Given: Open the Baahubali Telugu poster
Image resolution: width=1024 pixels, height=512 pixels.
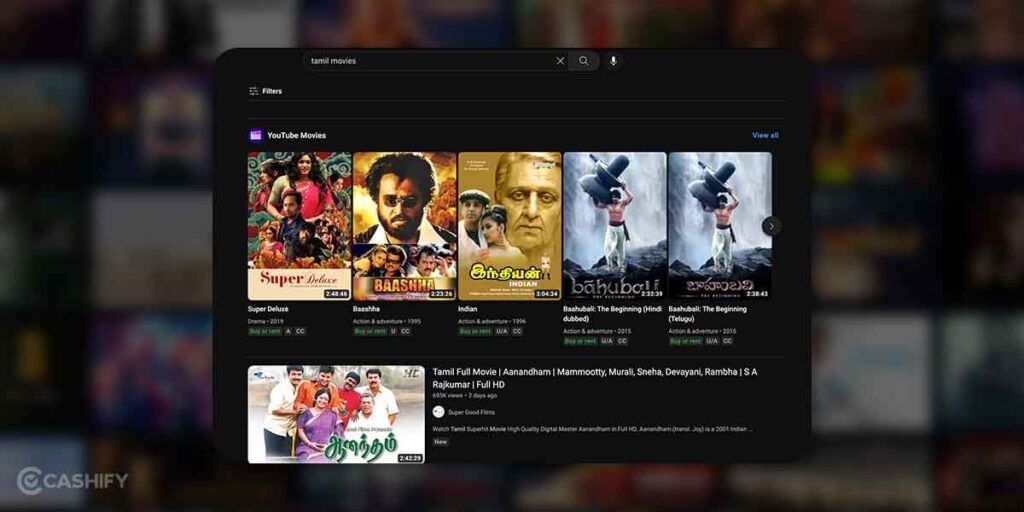Looking at the screenshot, I should pyautogui.click(x=720, y=226).
